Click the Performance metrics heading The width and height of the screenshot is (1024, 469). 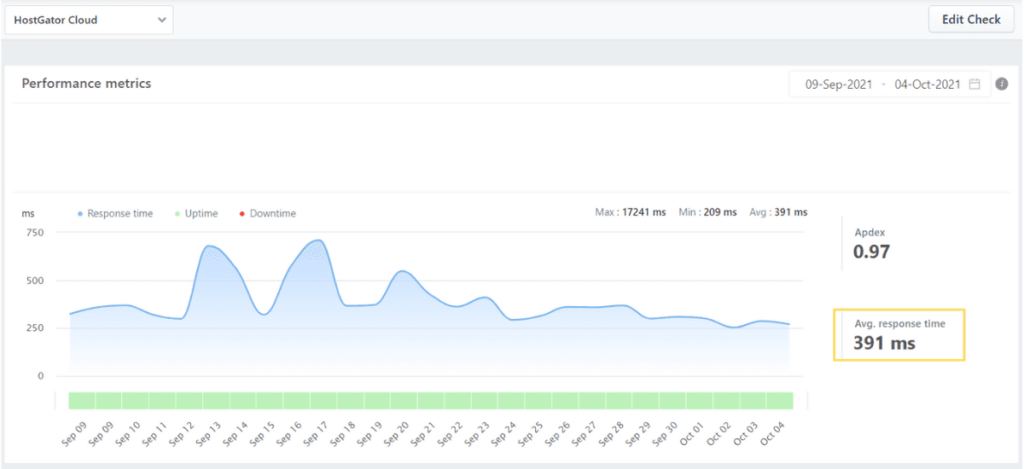click(87, 84)
